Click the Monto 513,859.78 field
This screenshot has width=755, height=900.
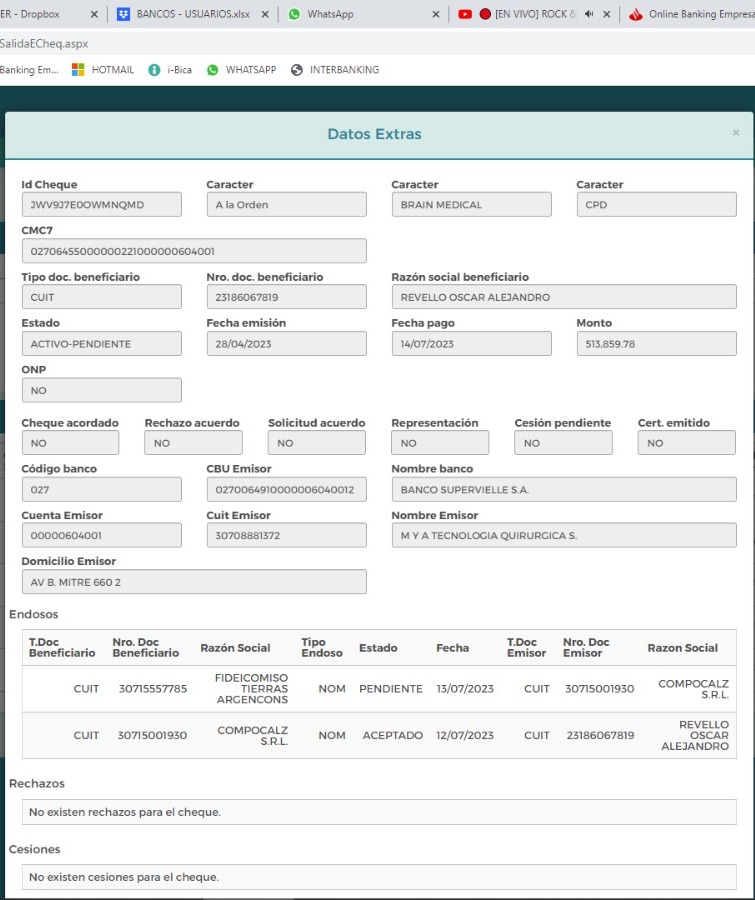click(656, 344)
